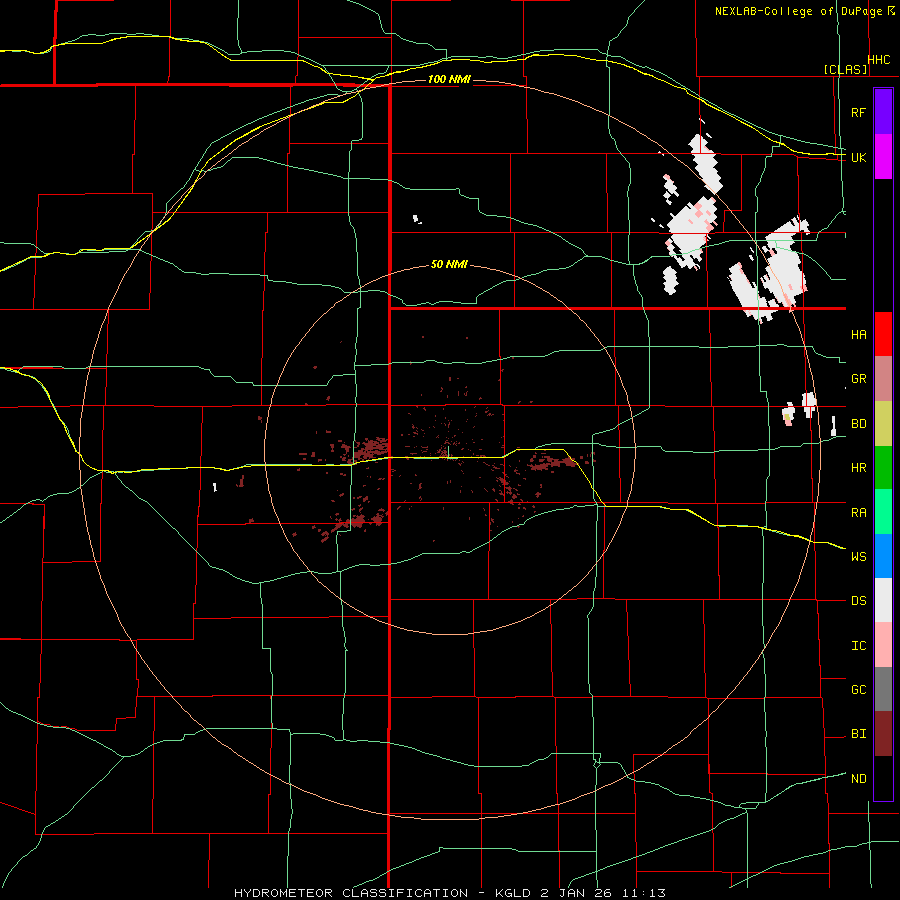Click the GR legend label
Image resolution: width=900 pixels, height=900 pixels.
859,379
